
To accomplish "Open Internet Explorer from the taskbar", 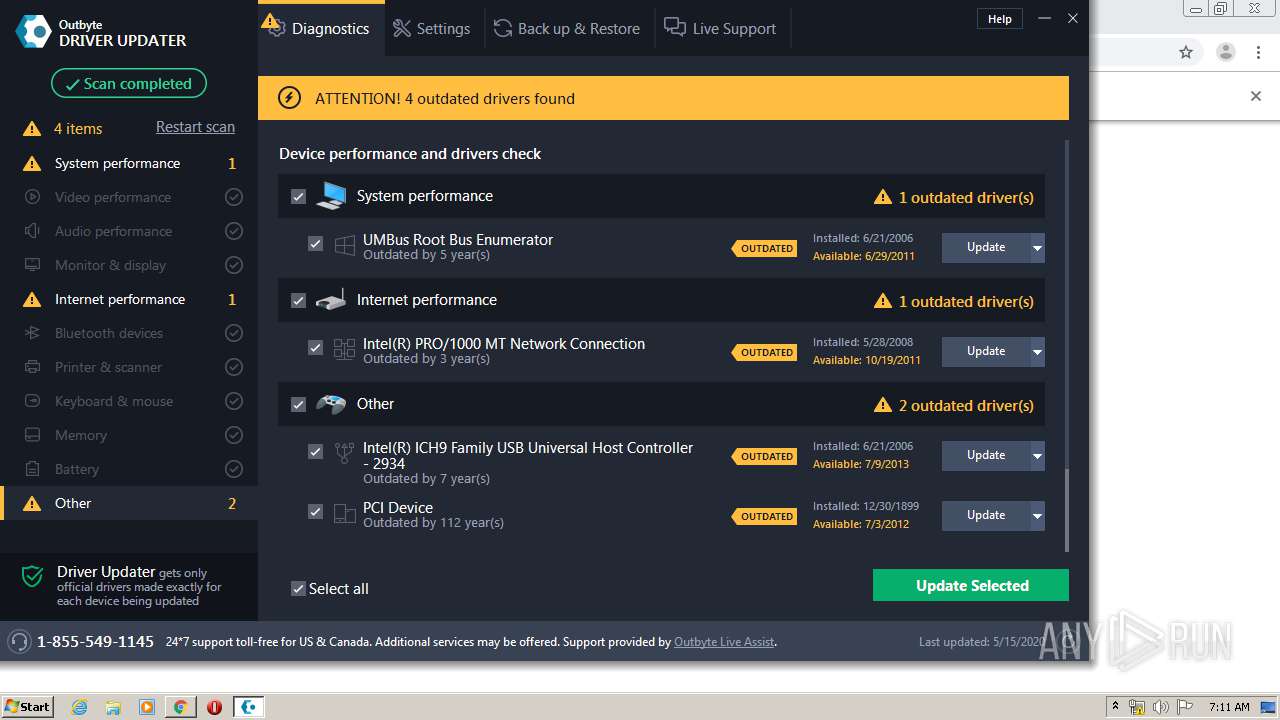I will pos(79,707).
